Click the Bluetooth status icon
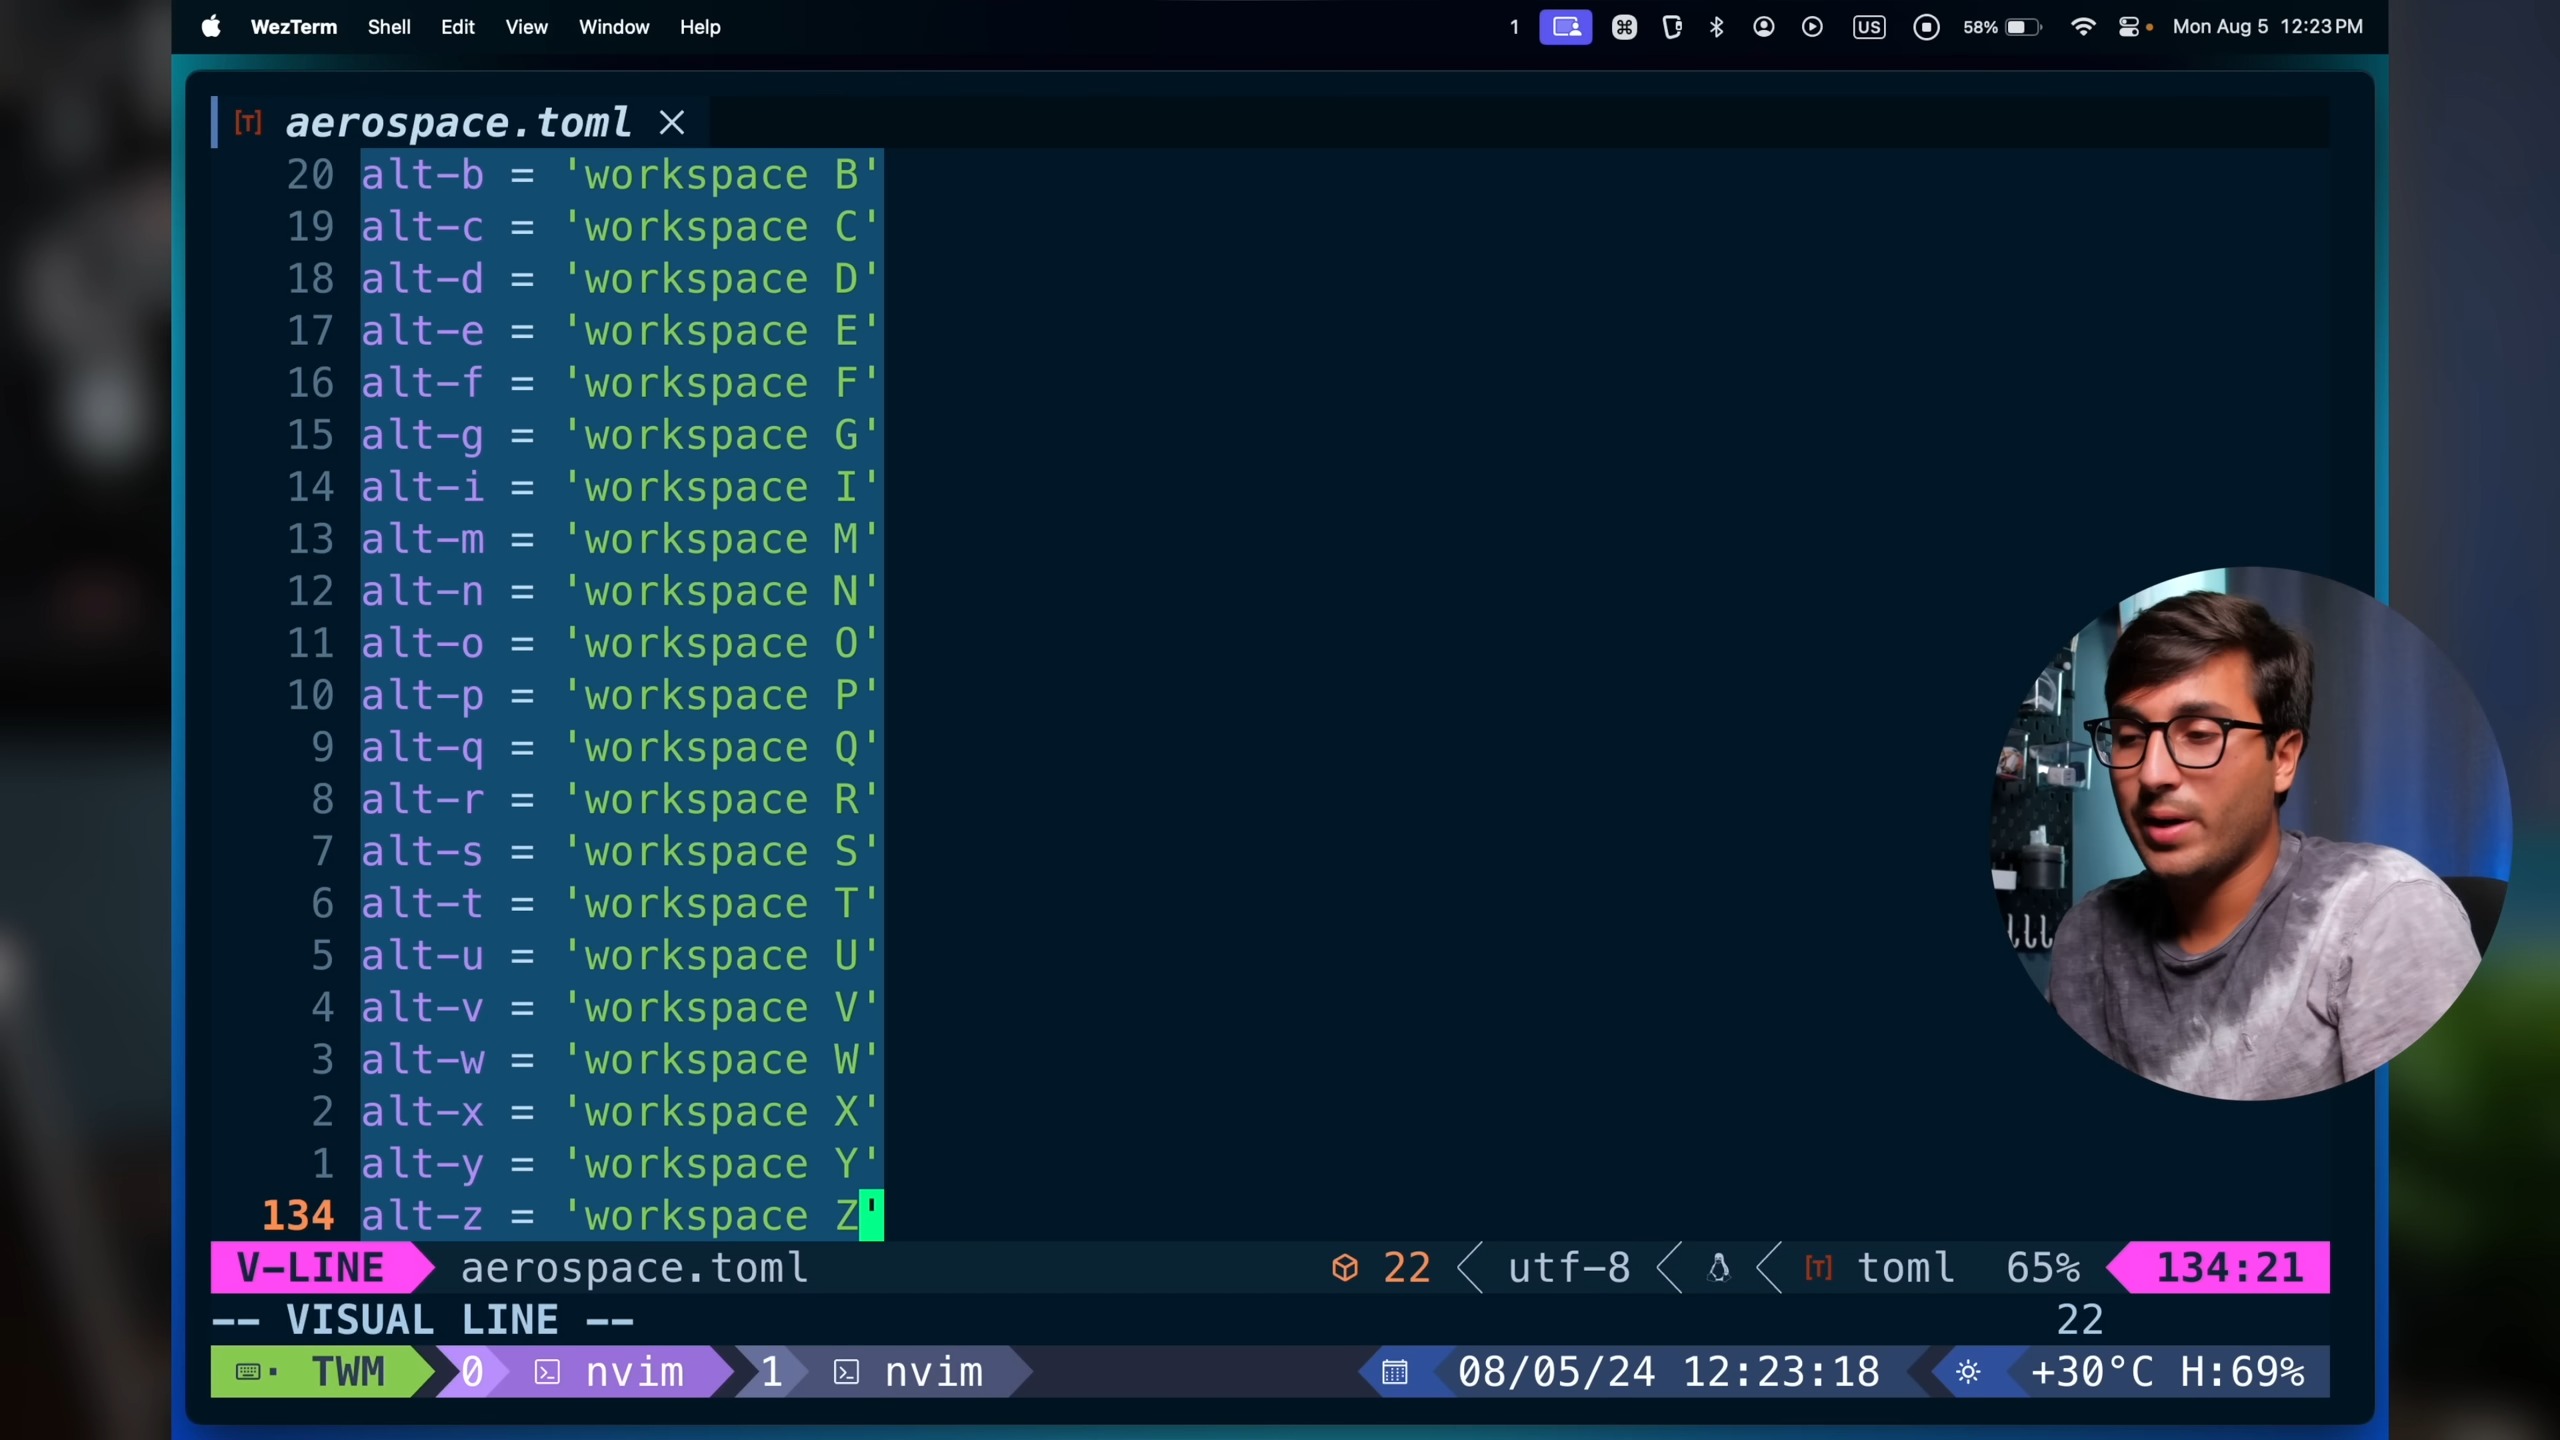Image resolution: width=2560 pixels, height=1440 pixels. pos(1716,27)
